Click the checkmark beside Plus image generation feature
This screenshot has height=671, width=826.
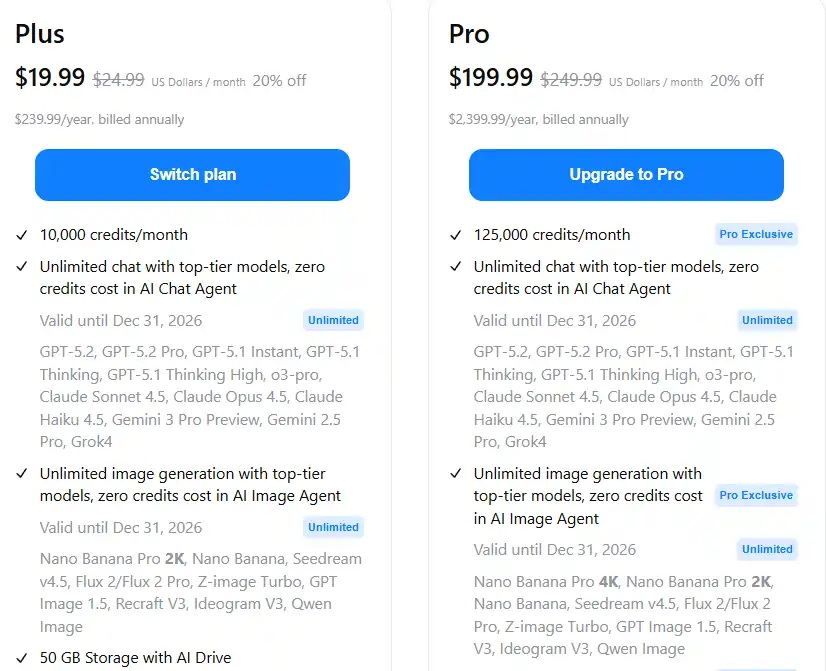click(x=19, y=474)
